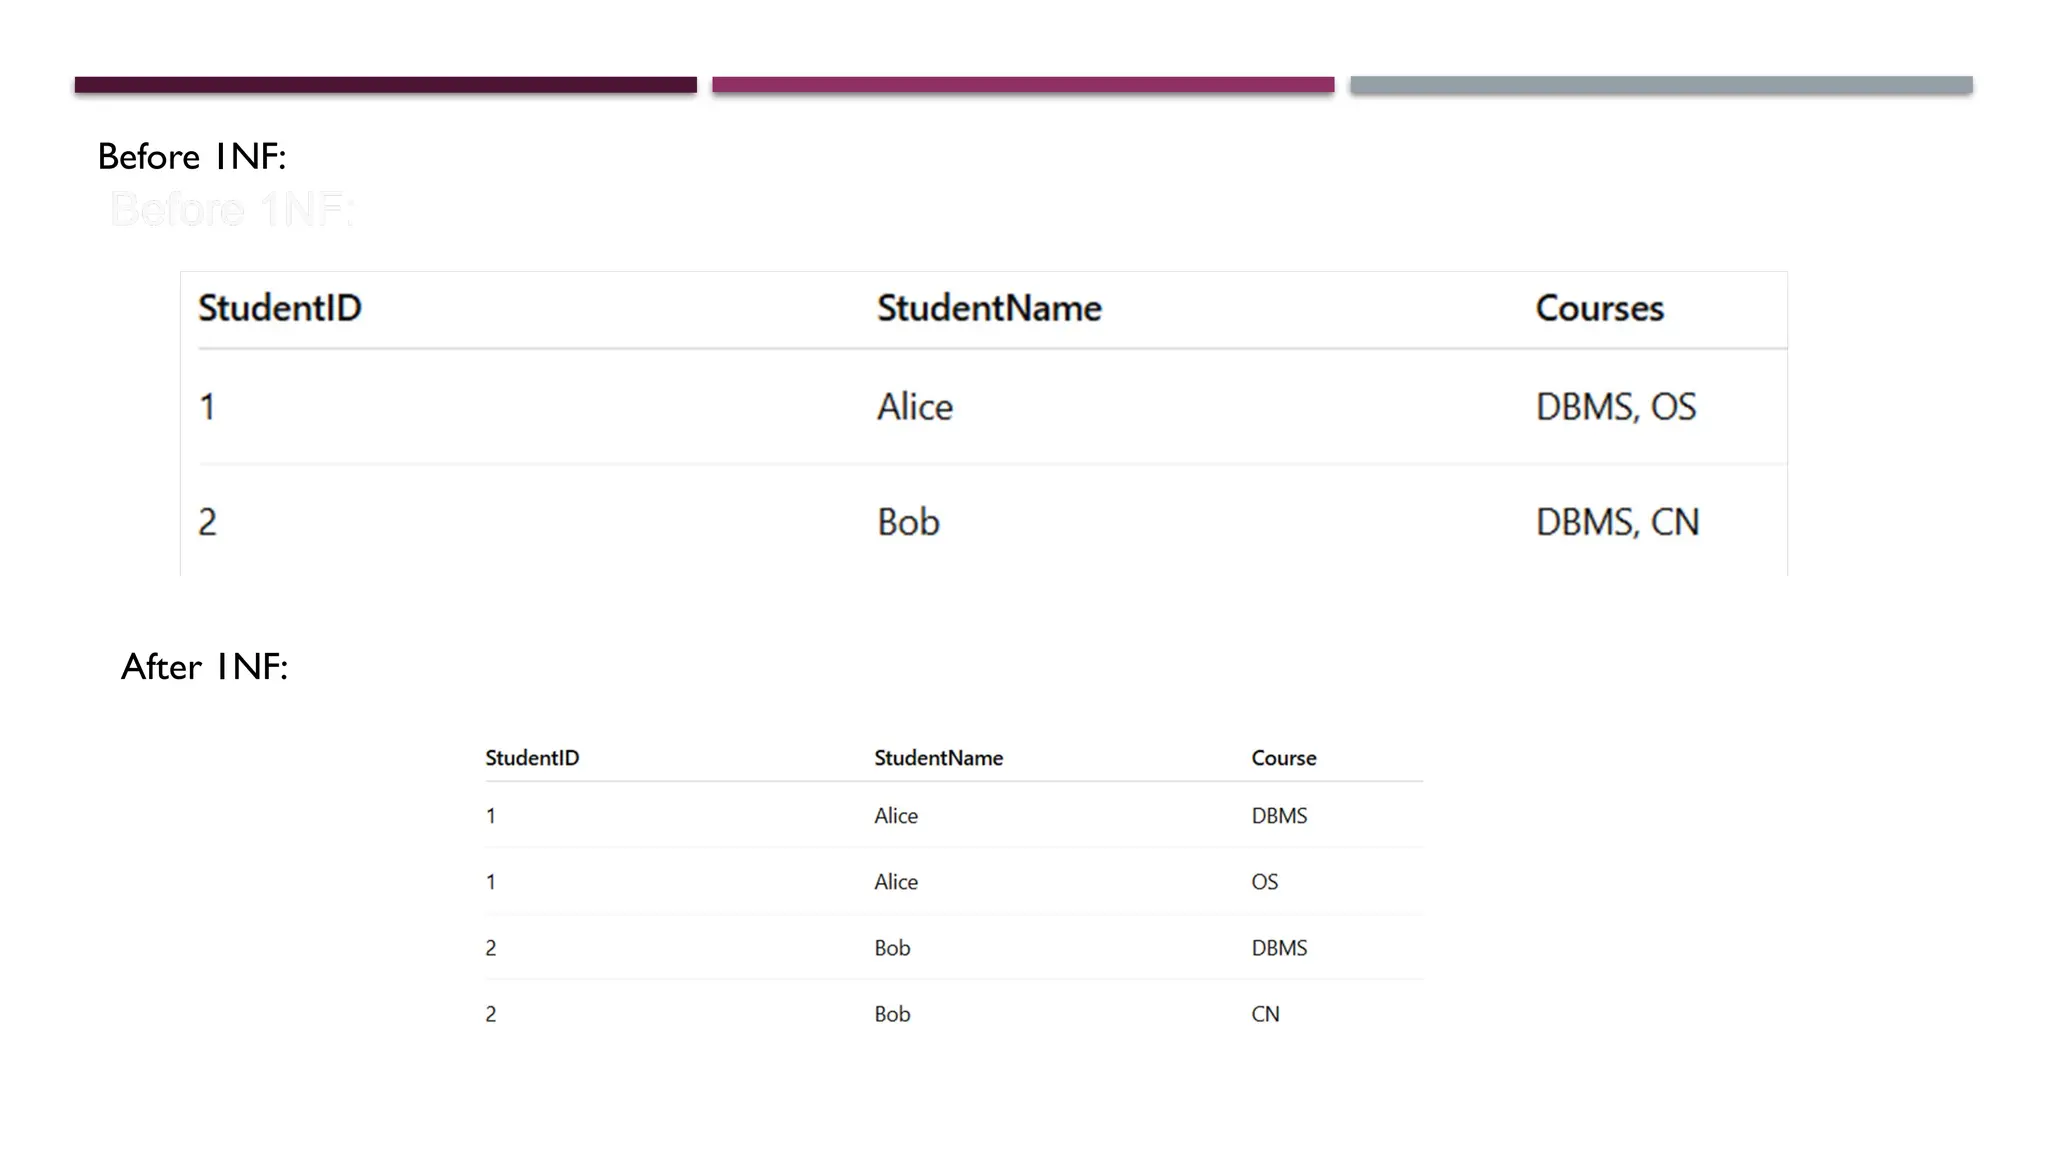Click Alice's DBMS cell in the small table
Viewport: 2048px width, 1152px height.
coord(1279,816)
